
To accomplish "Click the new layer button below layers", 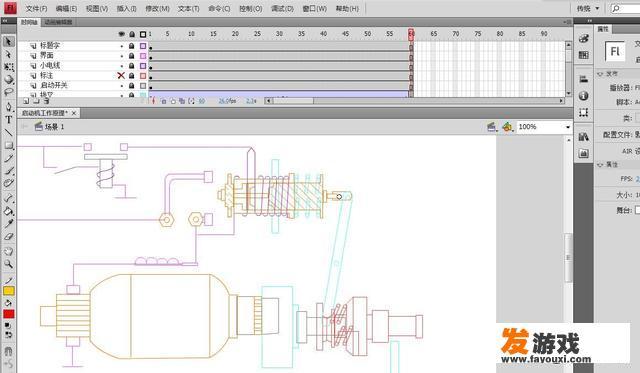I will point(26,101).
